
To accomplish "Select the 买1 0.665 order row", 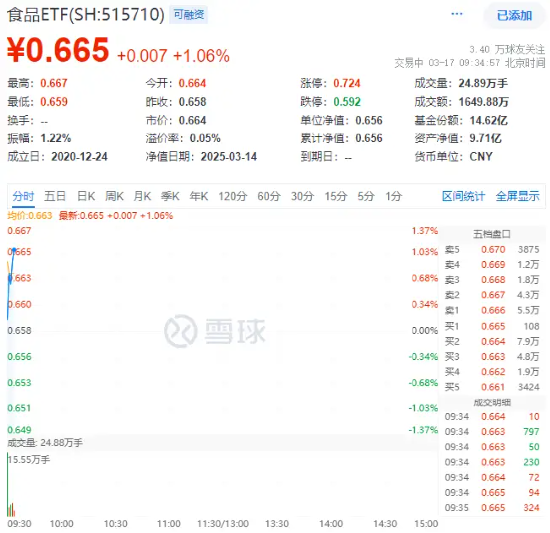I will coord(492,326).
